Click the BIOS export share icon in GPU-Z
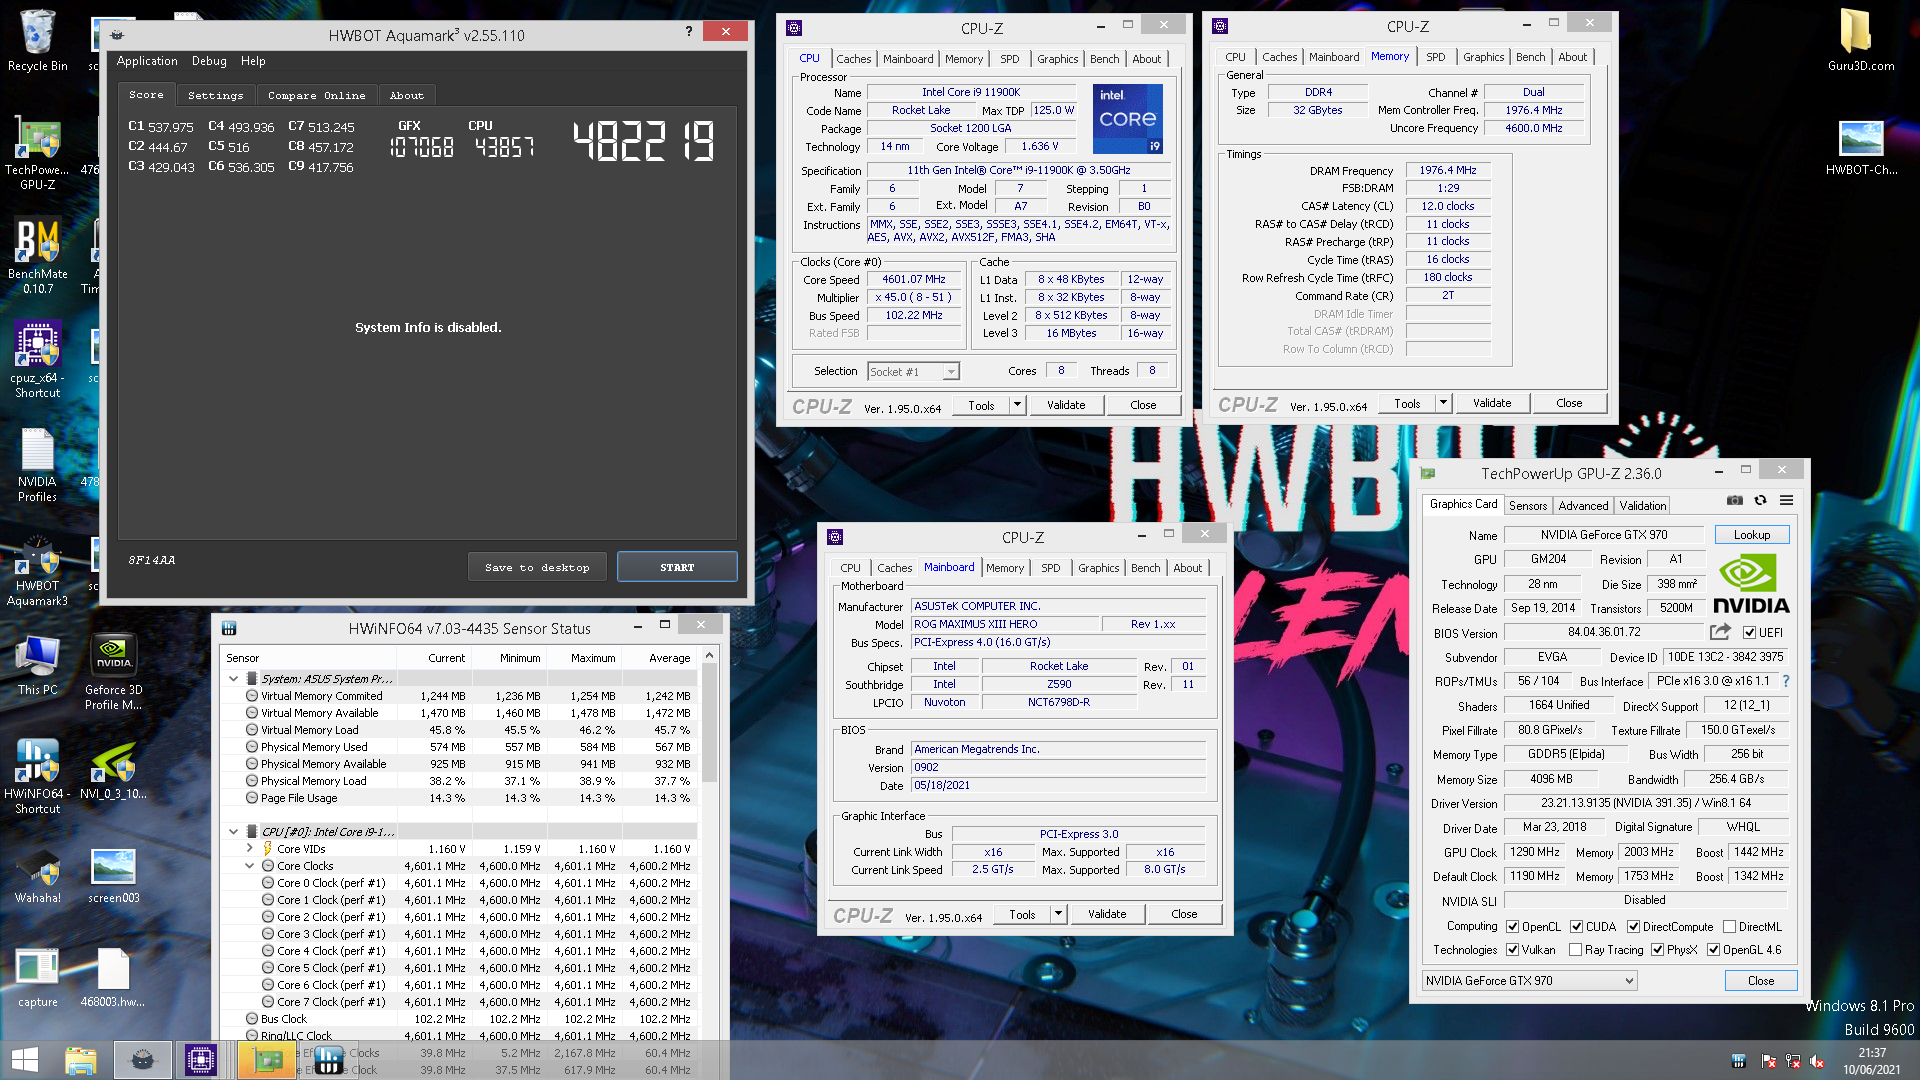The image size is (1920, 1080). (1720, 632)
